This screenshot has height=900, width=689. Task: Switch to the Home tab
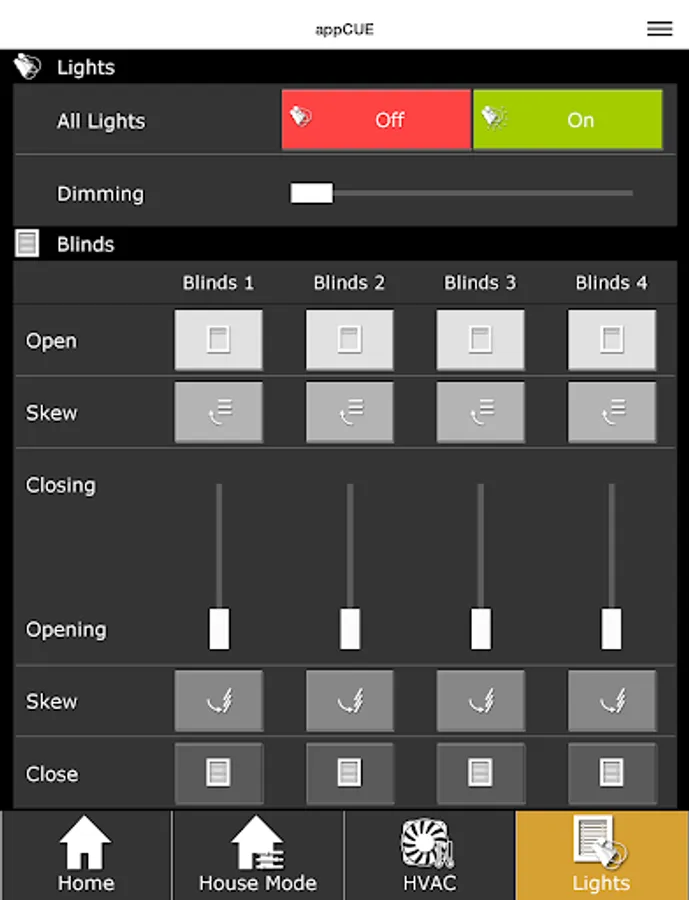[86, 855]
